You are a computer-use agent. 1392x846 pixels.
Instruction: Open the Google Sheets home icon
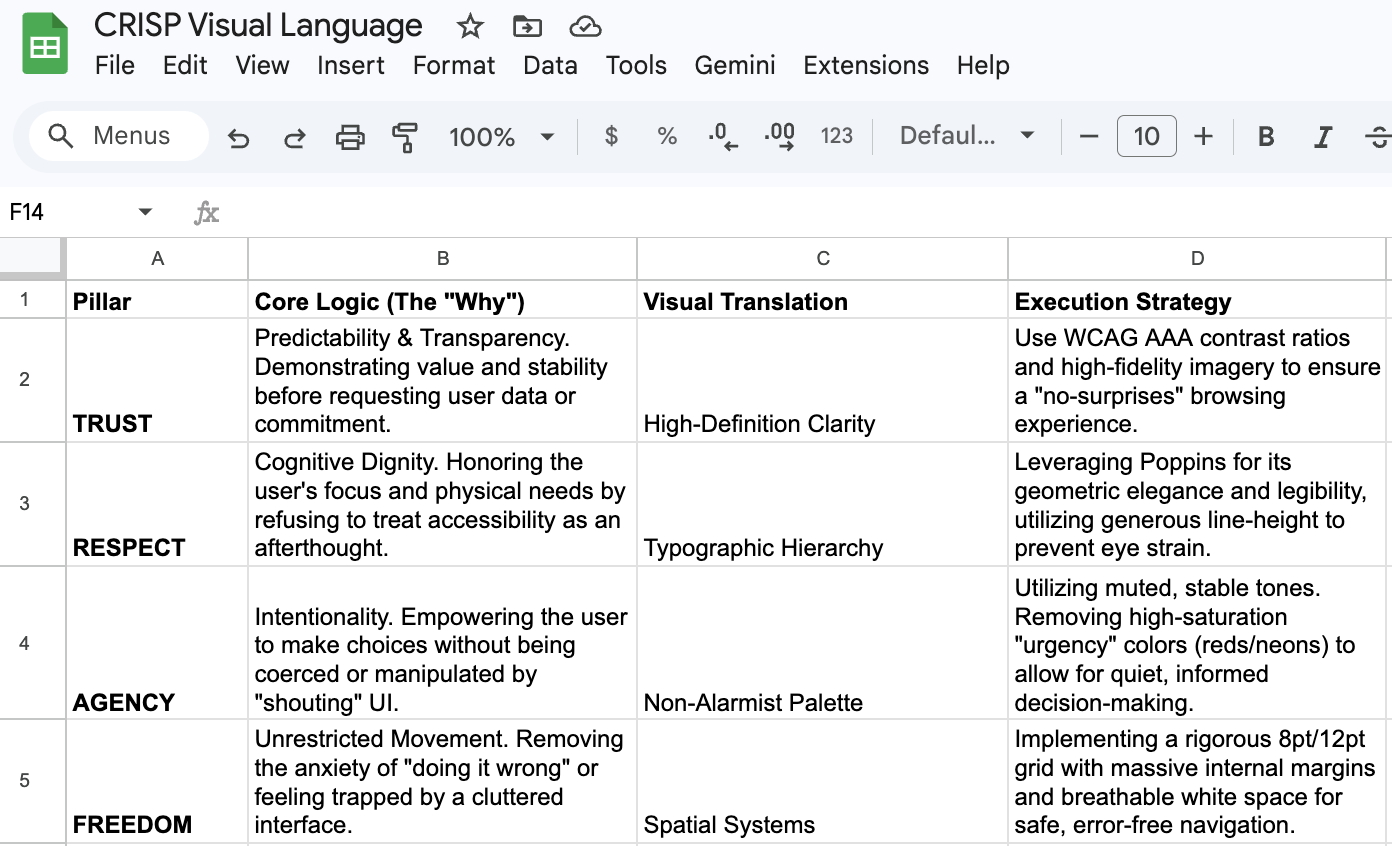45,44
